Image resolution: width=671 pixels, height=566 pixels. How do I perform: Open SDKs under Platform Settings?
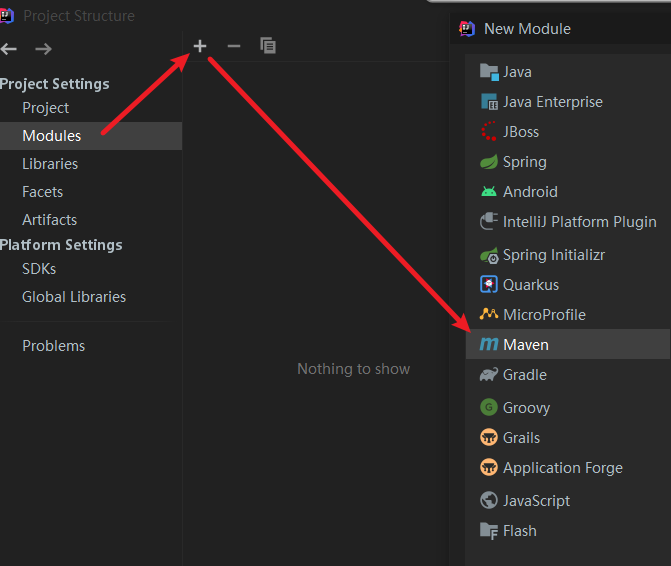click(39, 269)
